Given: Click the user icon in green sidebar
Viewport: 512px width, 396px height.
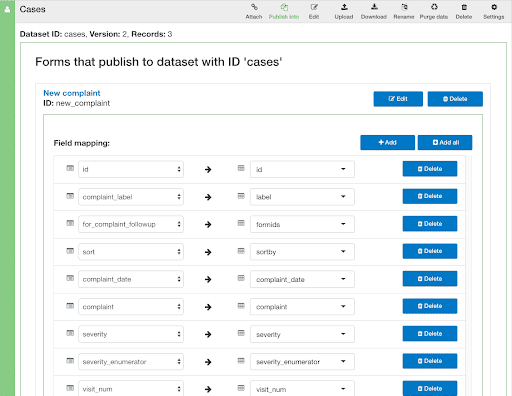Looking at the screenshot, I should 7,9.
